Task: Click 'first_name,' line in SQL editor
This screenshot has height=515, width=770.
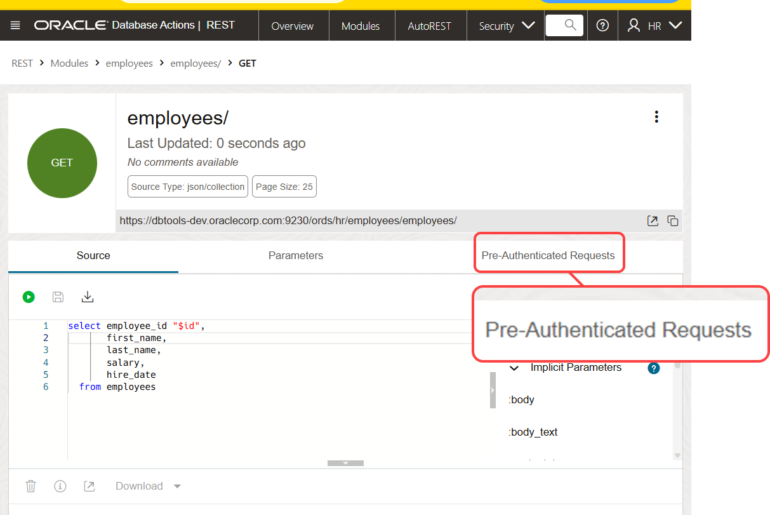Action: [x=137, y=338]
